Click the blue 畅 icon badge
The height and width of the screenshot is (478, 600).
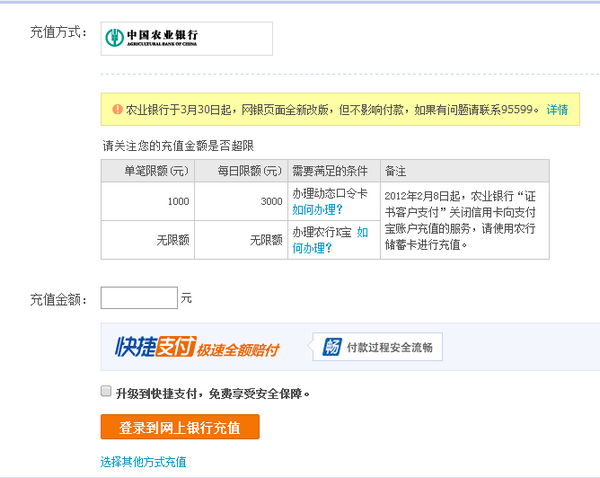pyautogui.click(x=331, y=347)
